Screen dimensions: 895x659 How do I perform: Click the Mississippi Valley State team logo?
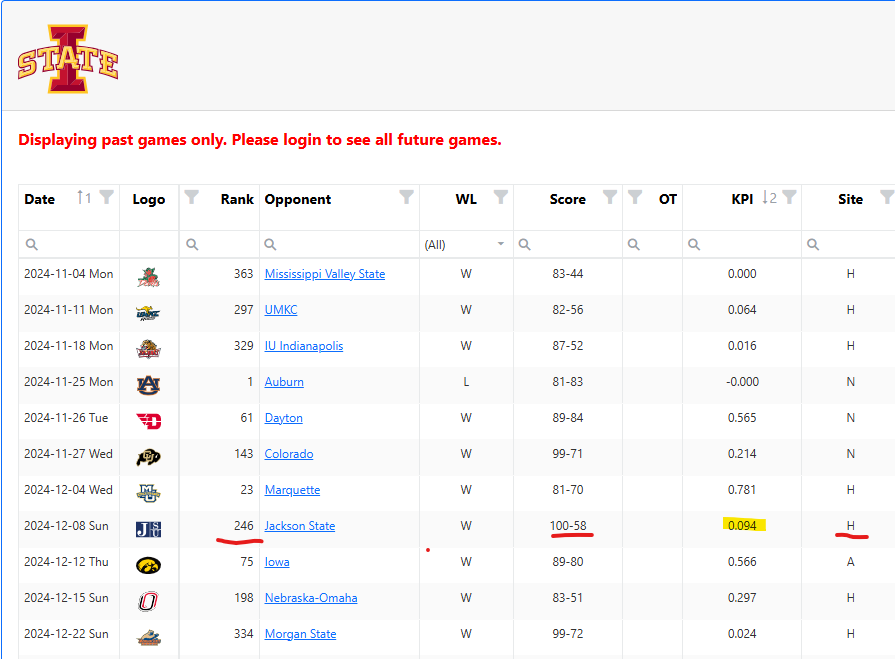click(148, 277)
